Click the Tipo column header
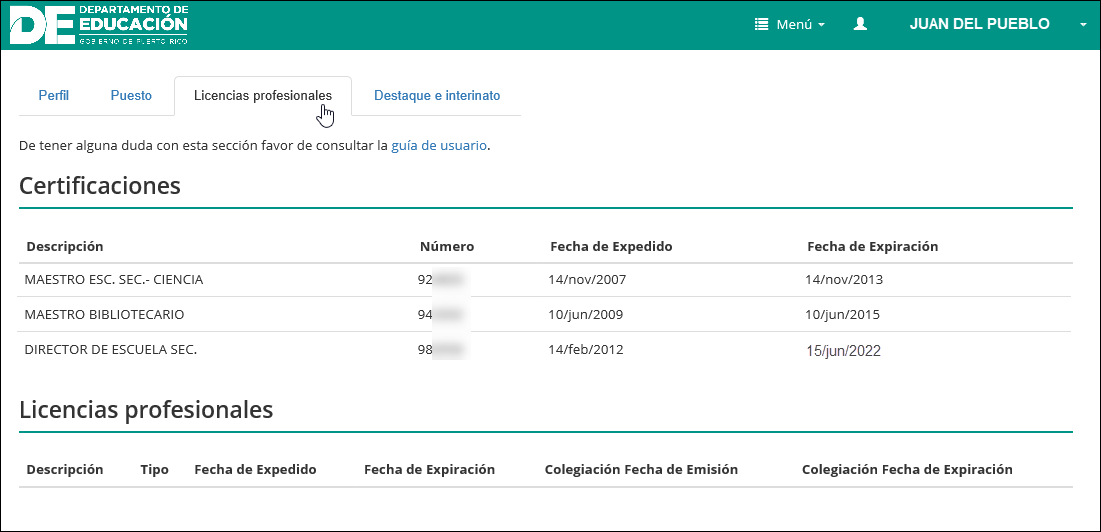This screenshot has width=1101, height=532. (x=155, y=469)
